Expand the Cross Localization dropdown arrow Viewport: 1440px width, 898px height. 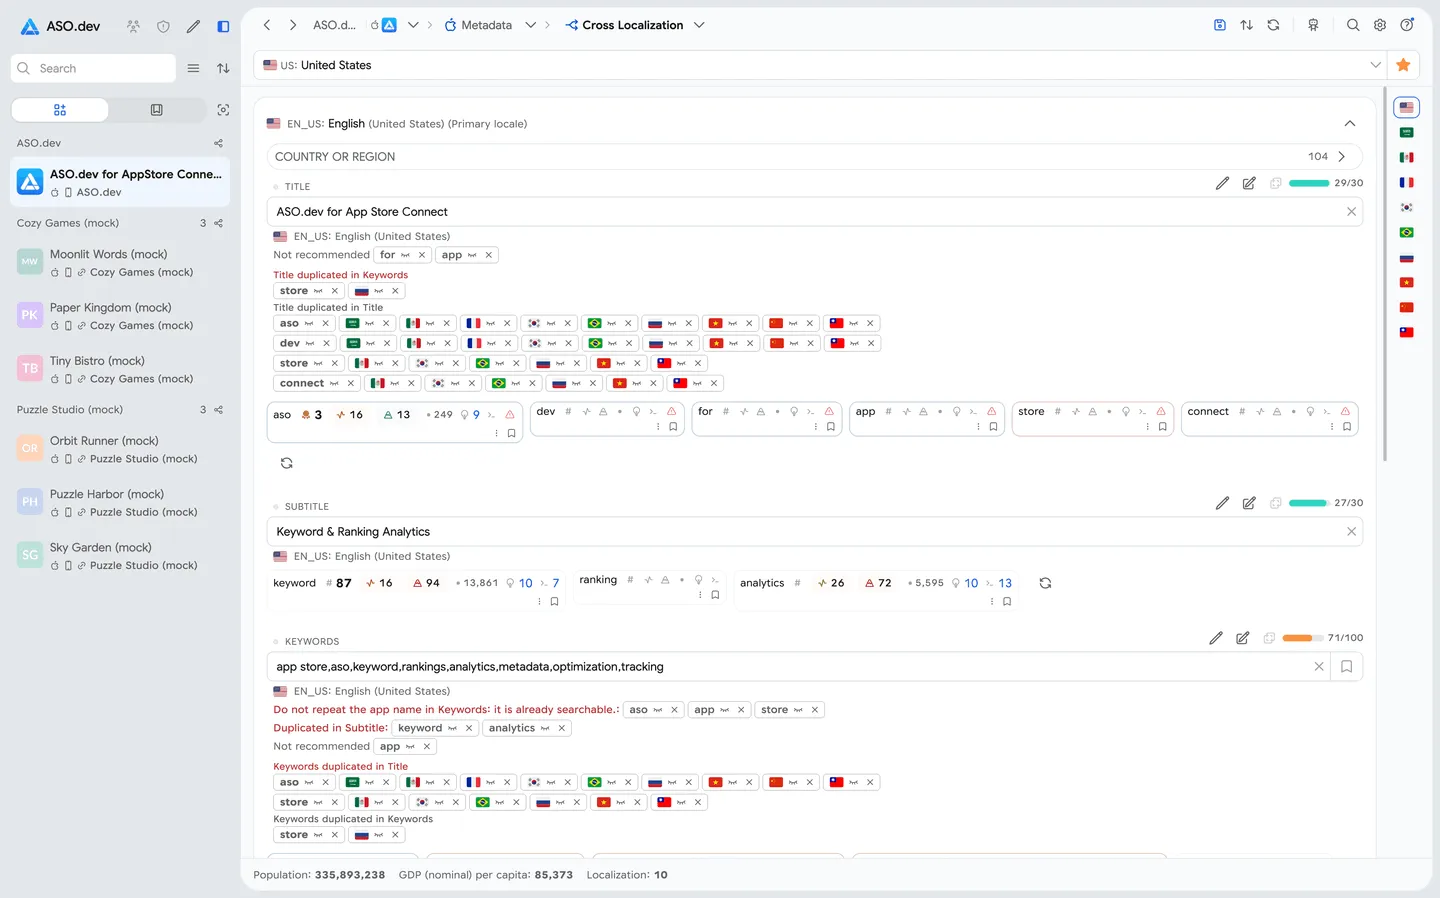699,25
